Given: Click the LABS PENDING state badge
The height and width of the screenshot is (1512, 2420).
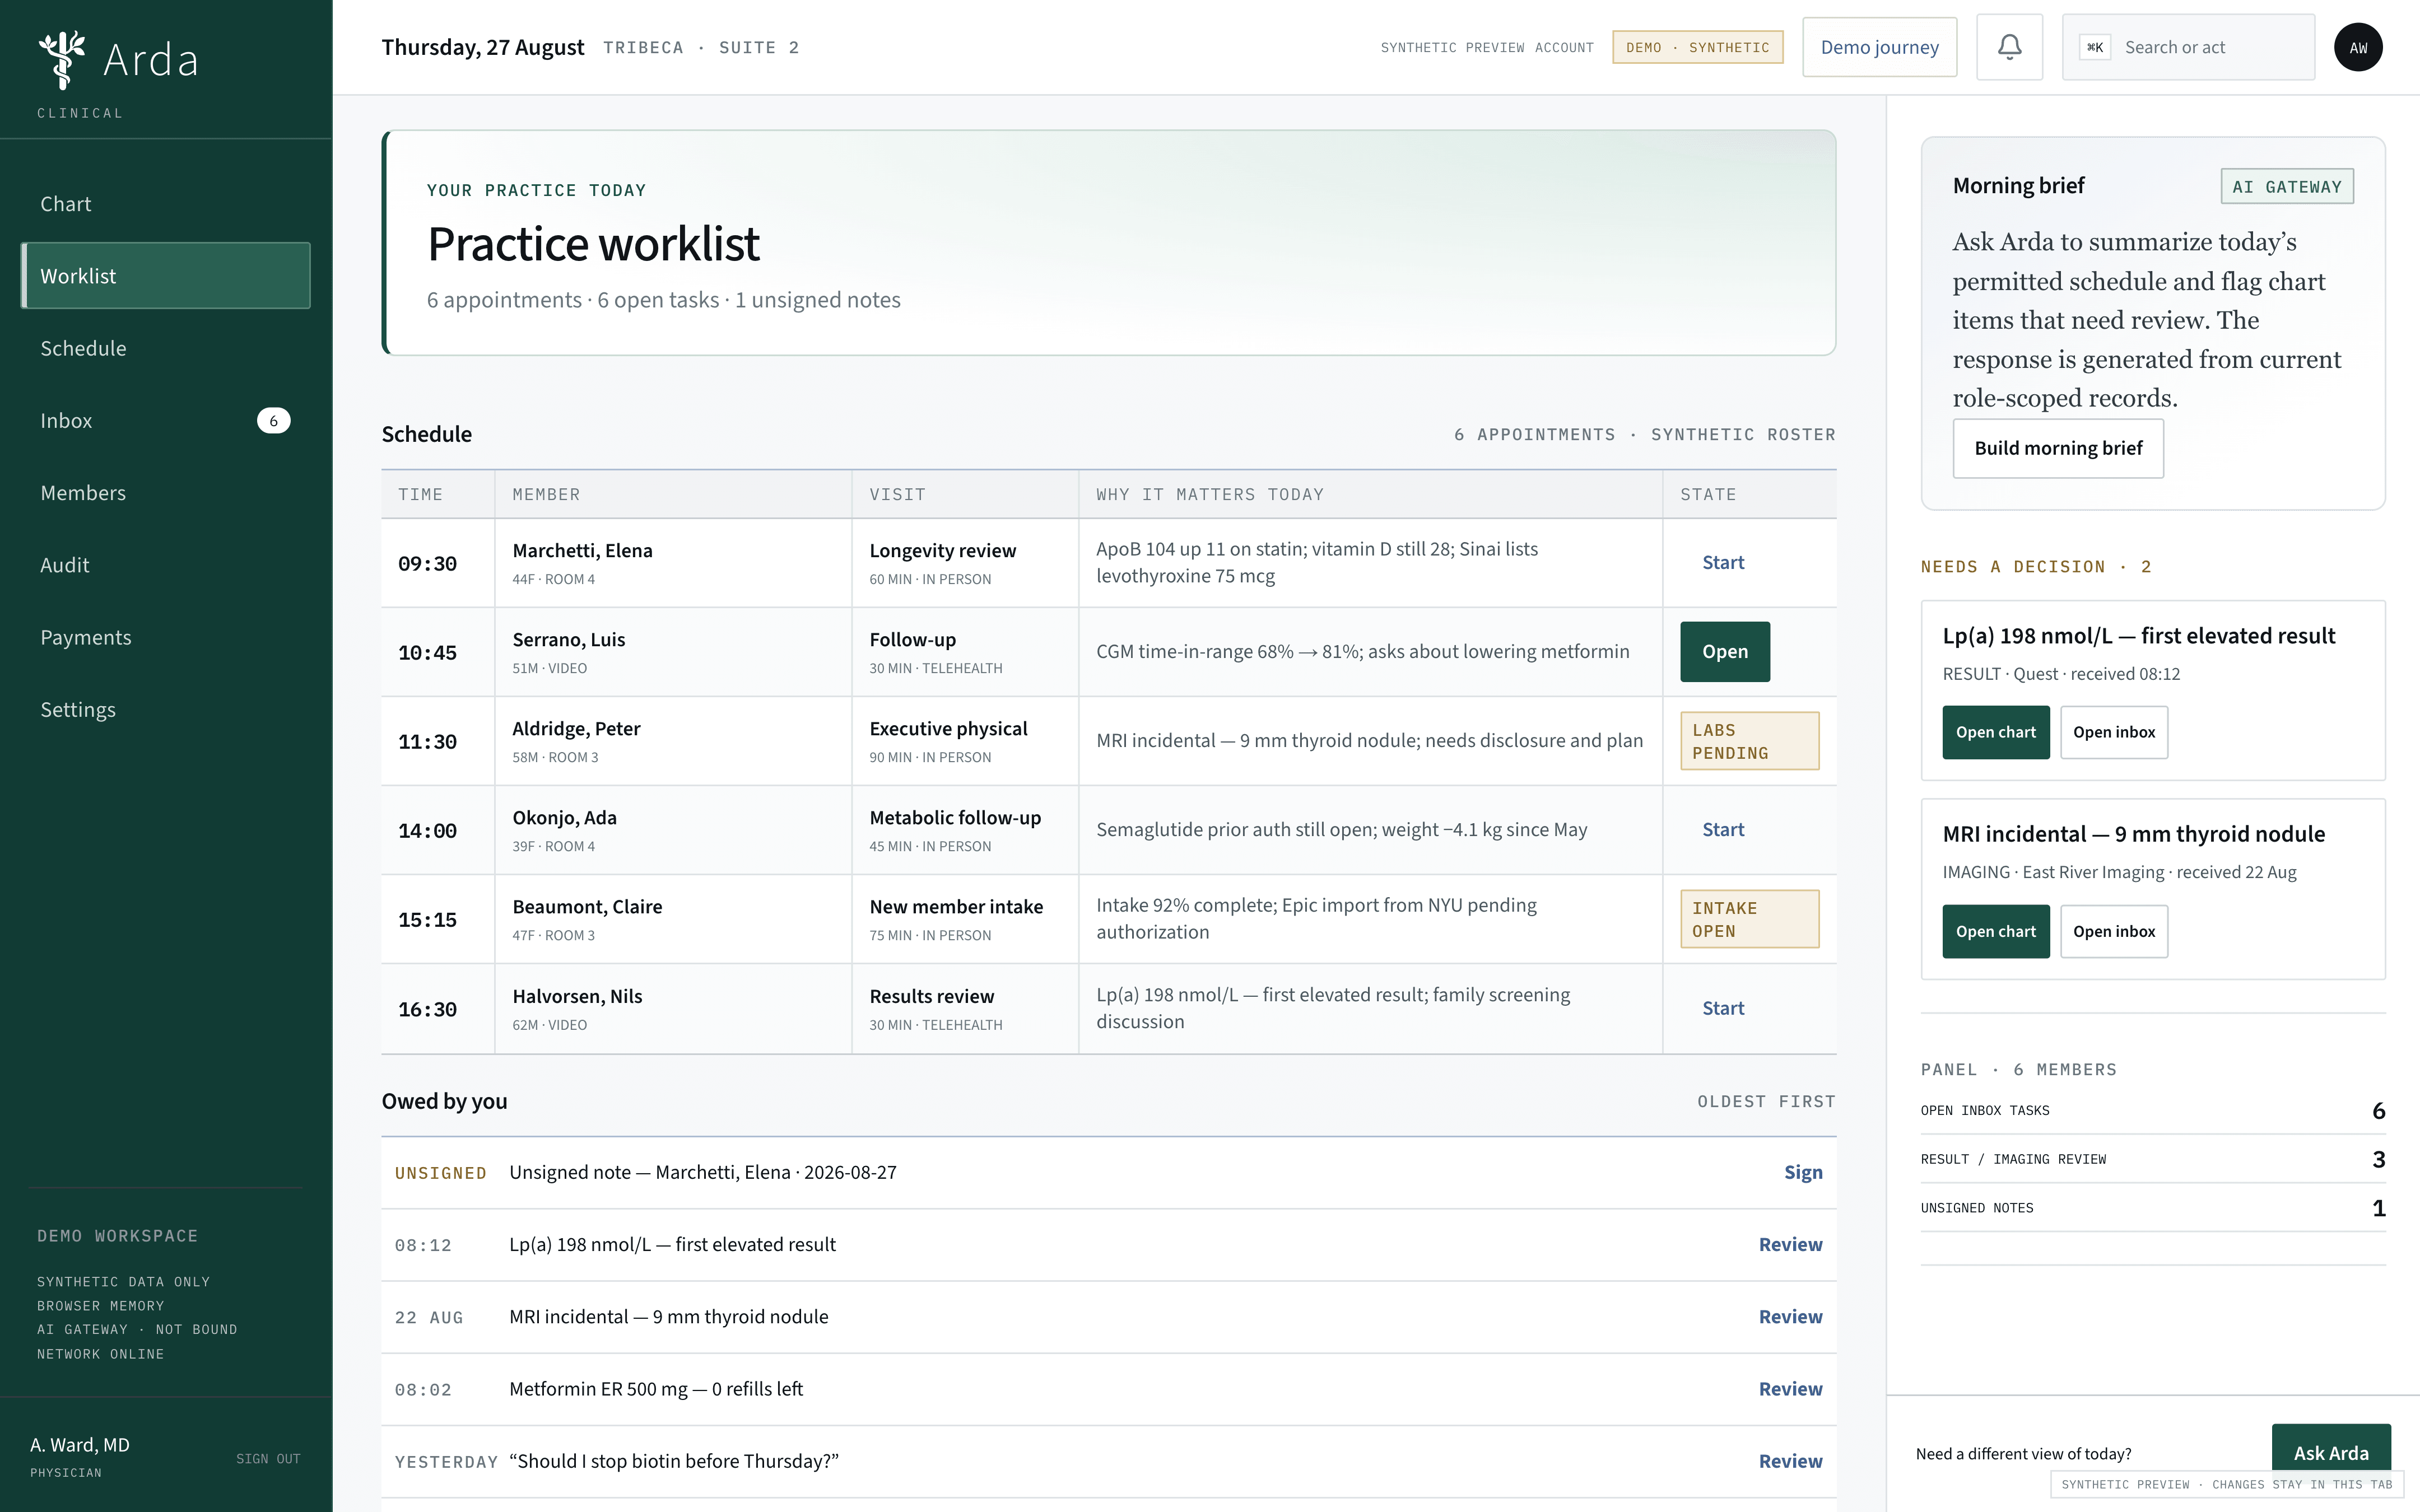Looking at the screenshot, I should [1749, 741].
